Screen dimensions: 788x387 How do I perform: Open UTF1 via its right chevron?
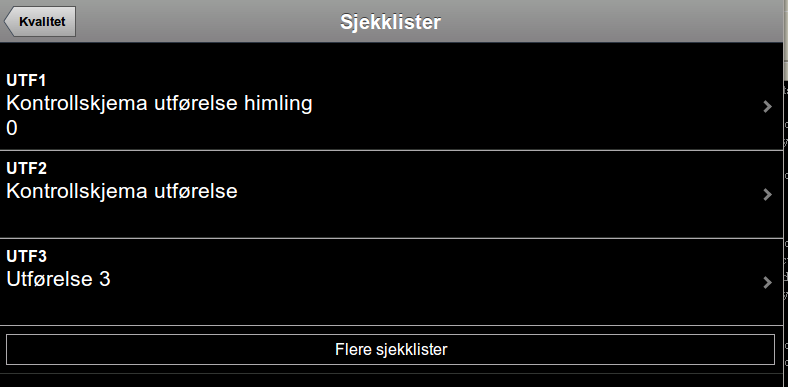click(767, 106)
